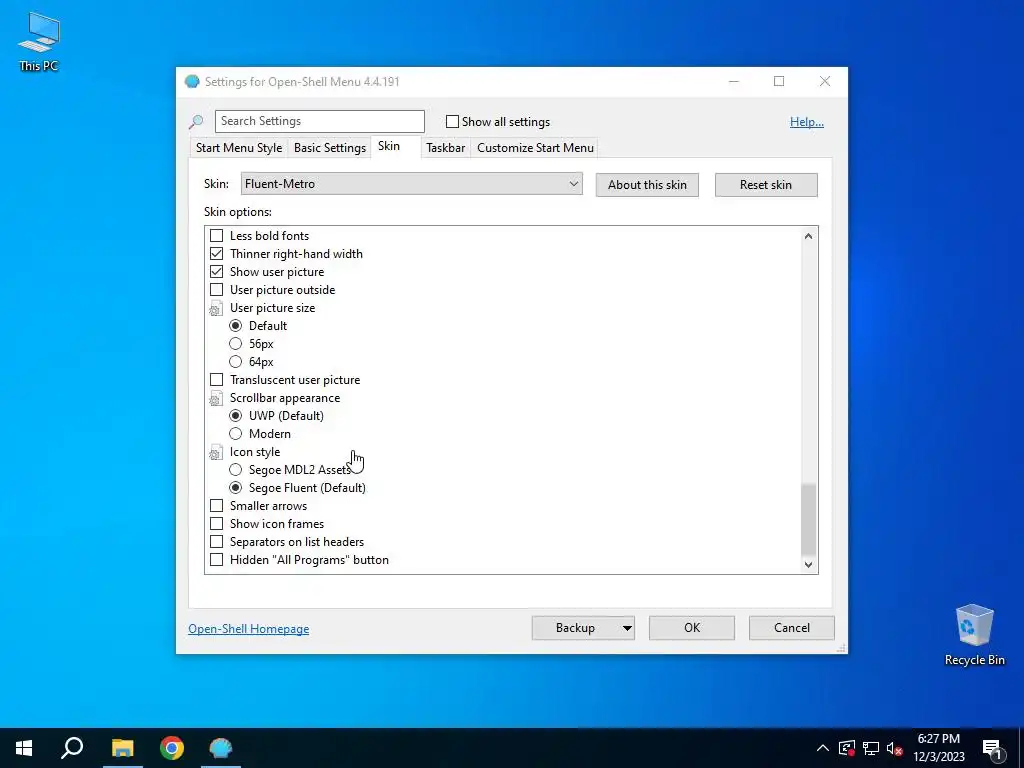Check Hidden "All Programs" button option
The width and height of the screenshot is (1024, 768).
click(x=216, y=560)
